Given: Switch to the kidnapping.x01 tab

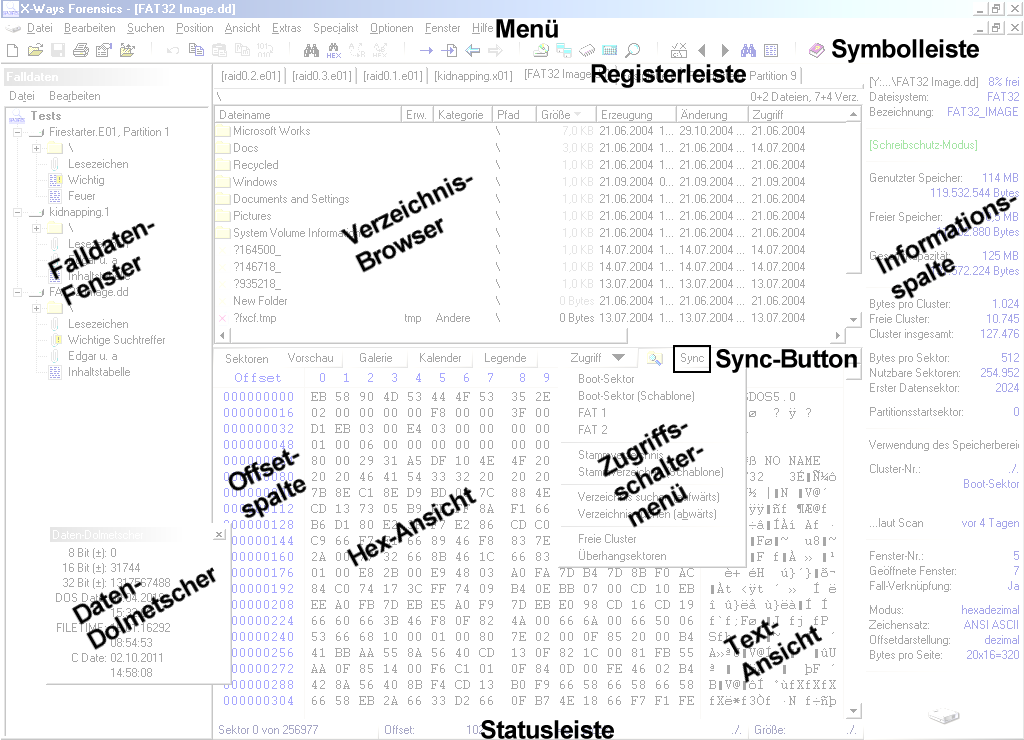Looking at the screenshot, I should pos(473,76).
